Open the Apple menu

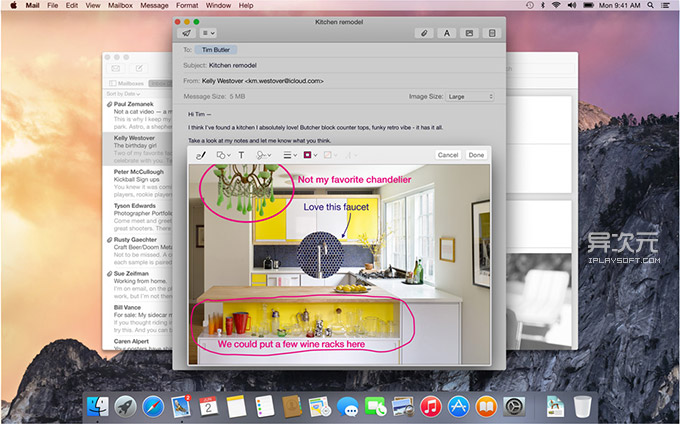tap(13, 5)
